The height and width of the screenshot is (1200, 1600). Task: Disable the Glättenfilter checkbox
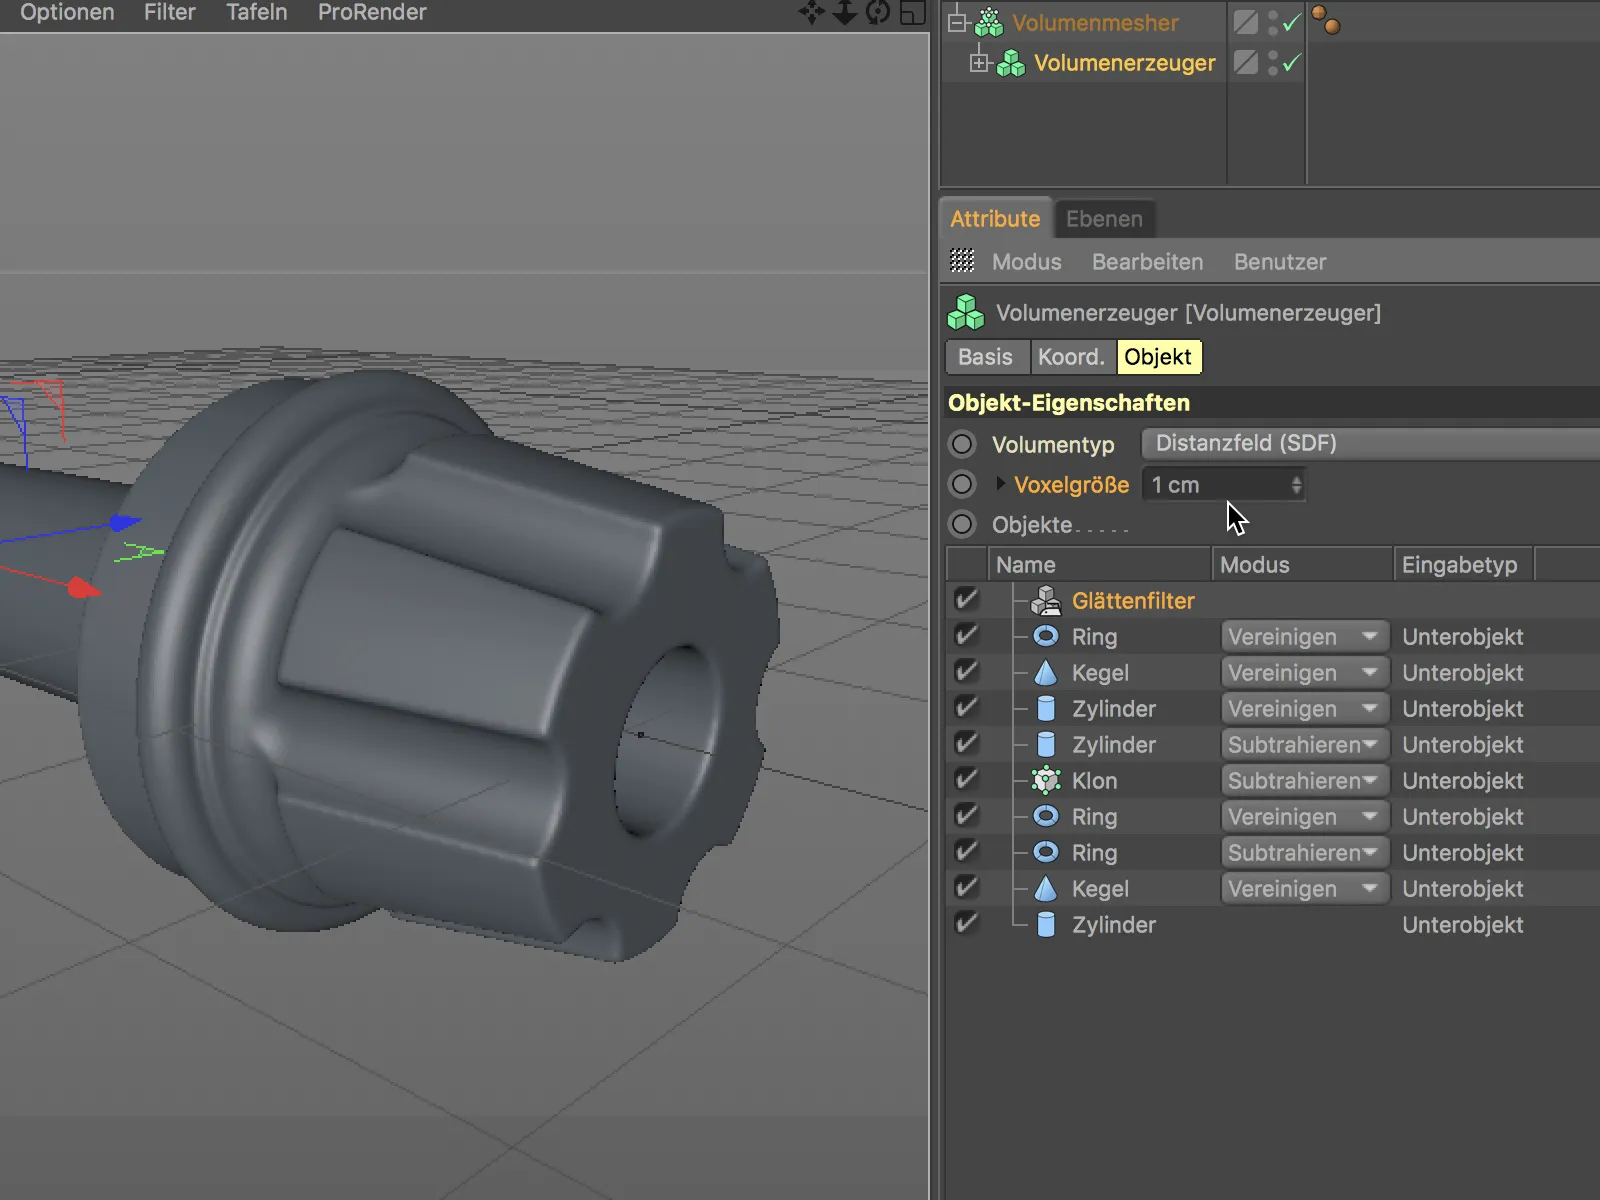click(x=966, y=600)
